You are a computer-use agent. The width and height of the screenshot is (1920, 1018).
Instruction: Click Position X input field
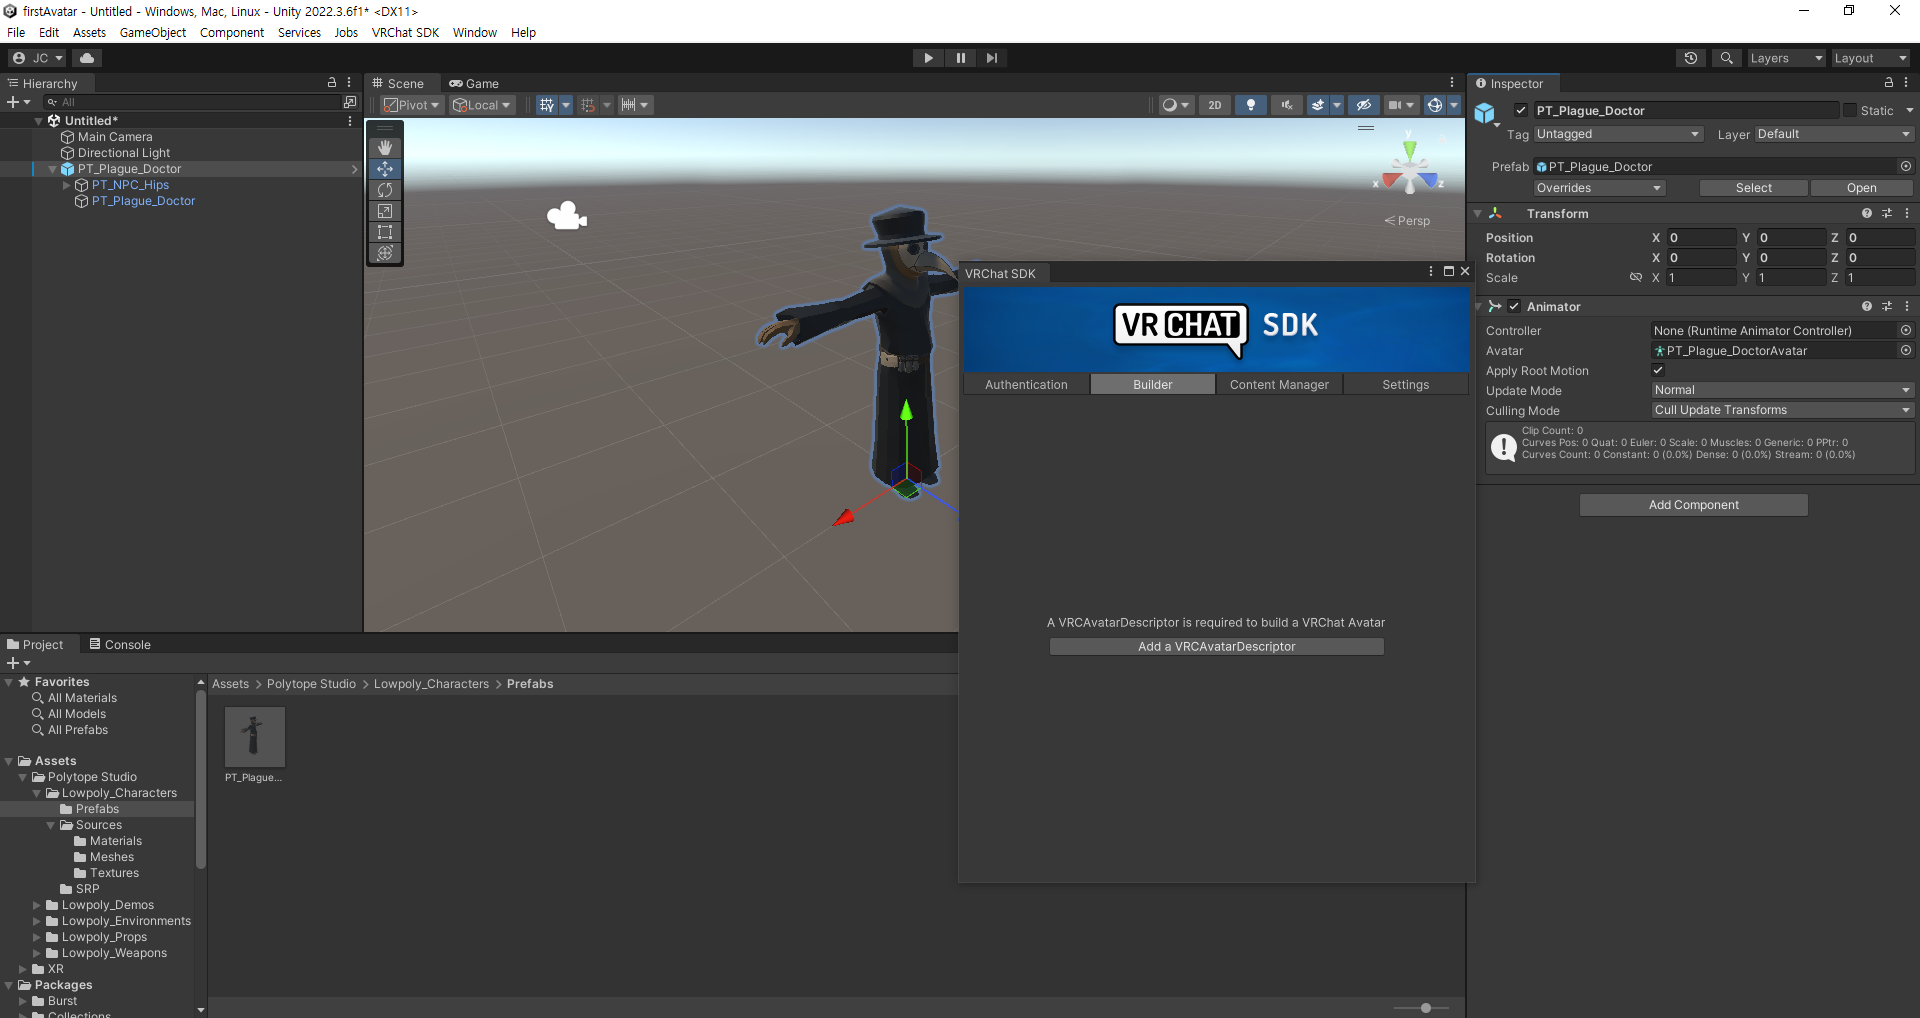(x=1701, y=237)
